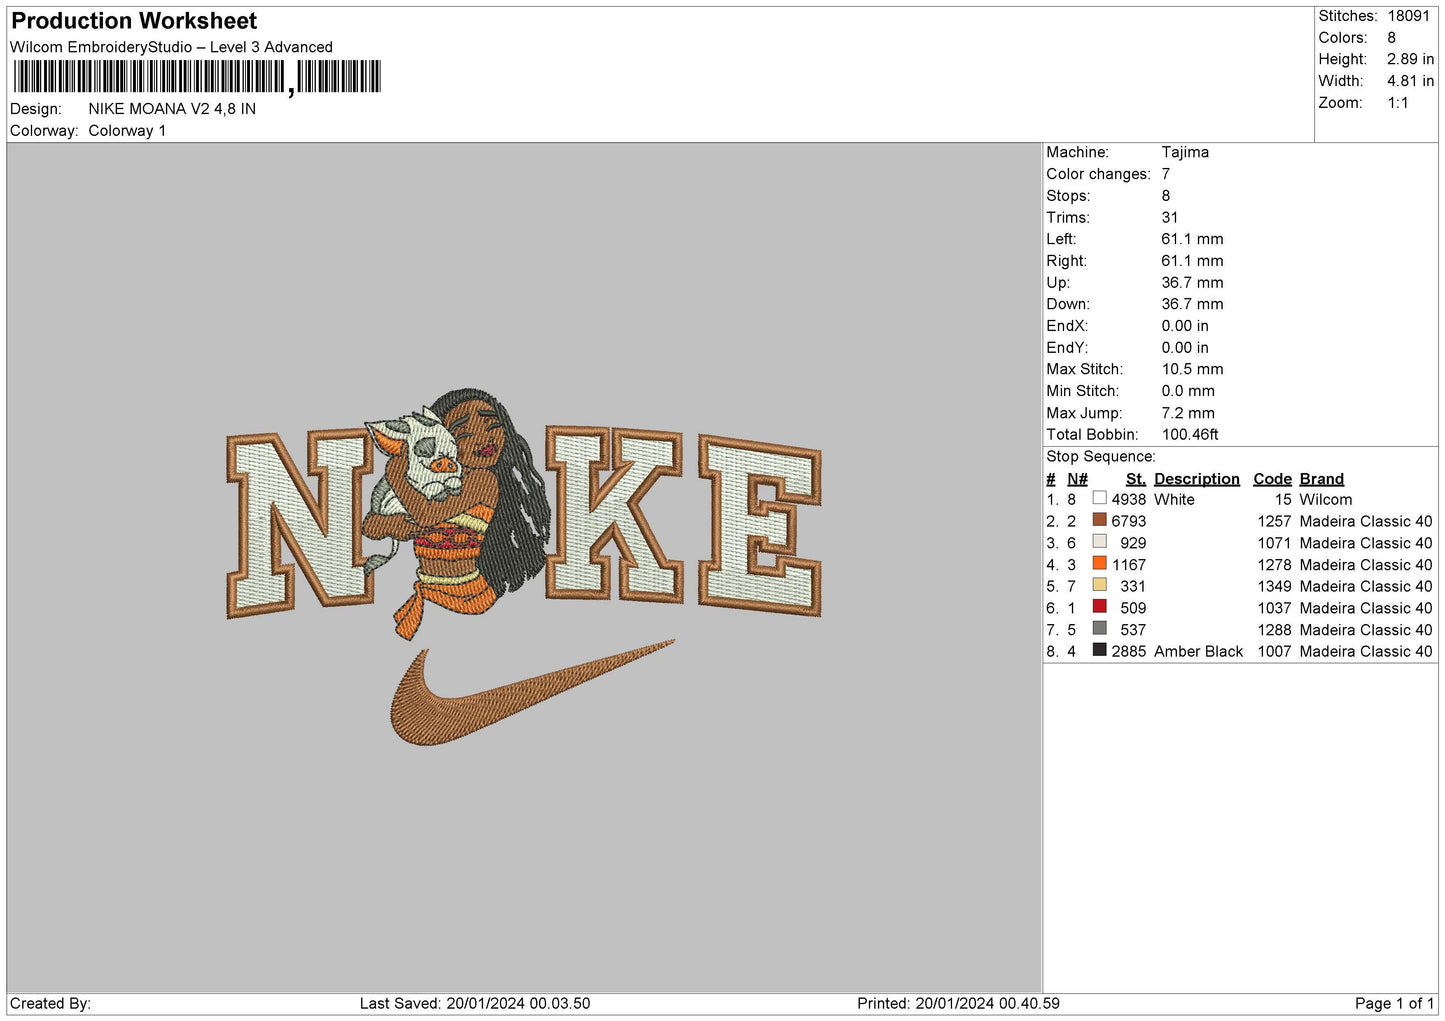Viewport: 1445px width, 1021px height.
Task: Click the 'Wilcom' brand in row 1
Action: [1325, 499]
